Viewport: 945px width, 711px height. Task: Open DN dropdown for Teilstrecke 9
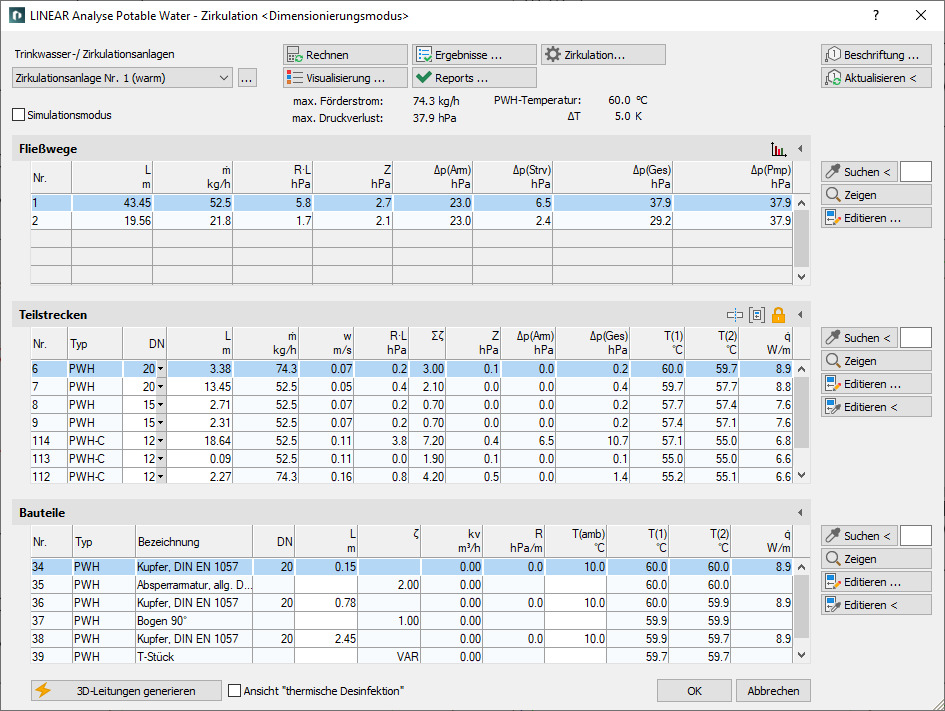(161, 423)
